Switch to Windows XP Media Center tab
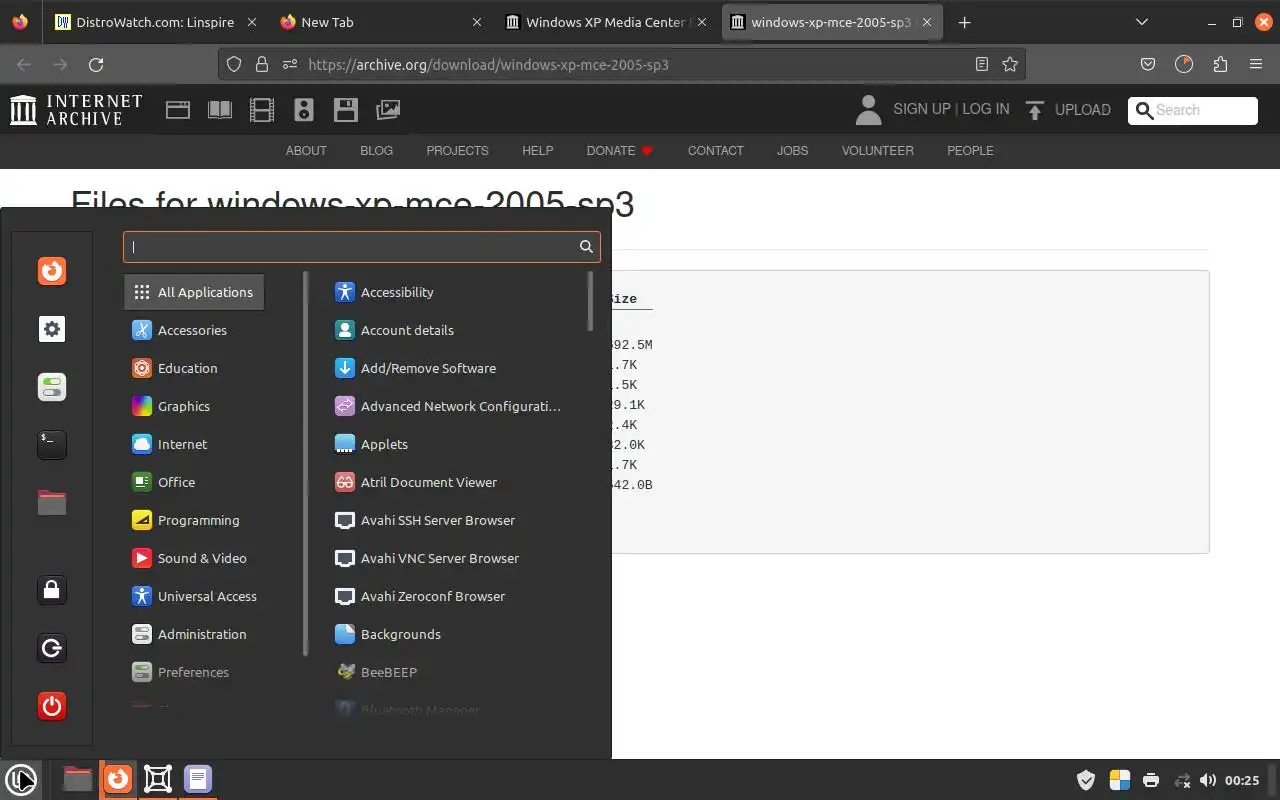 (606, 22)
